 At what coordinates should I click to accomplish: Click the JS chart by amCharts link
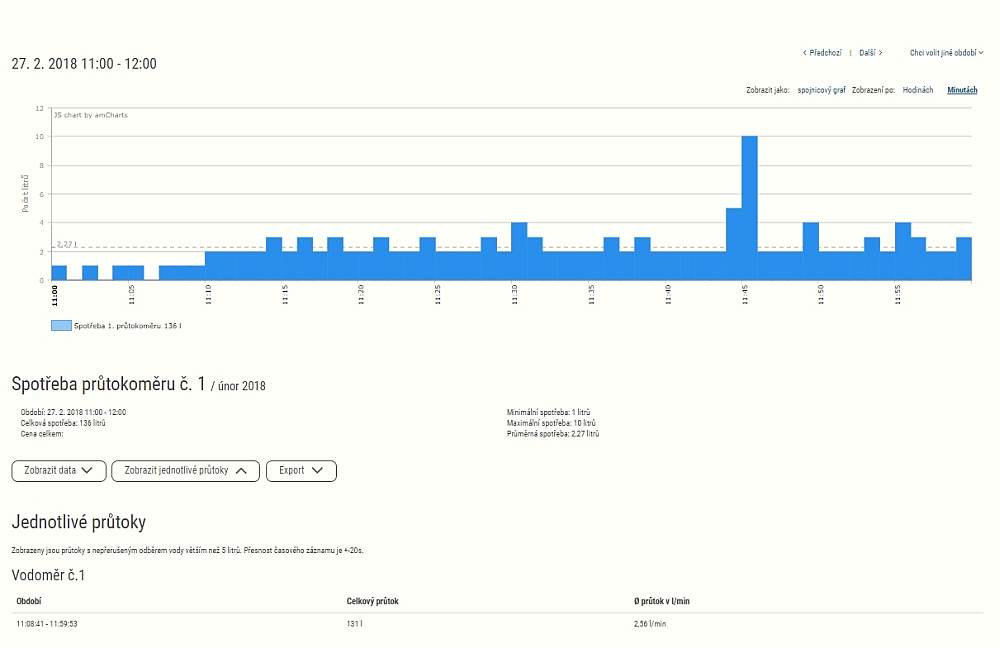click(x=90, y=115)
